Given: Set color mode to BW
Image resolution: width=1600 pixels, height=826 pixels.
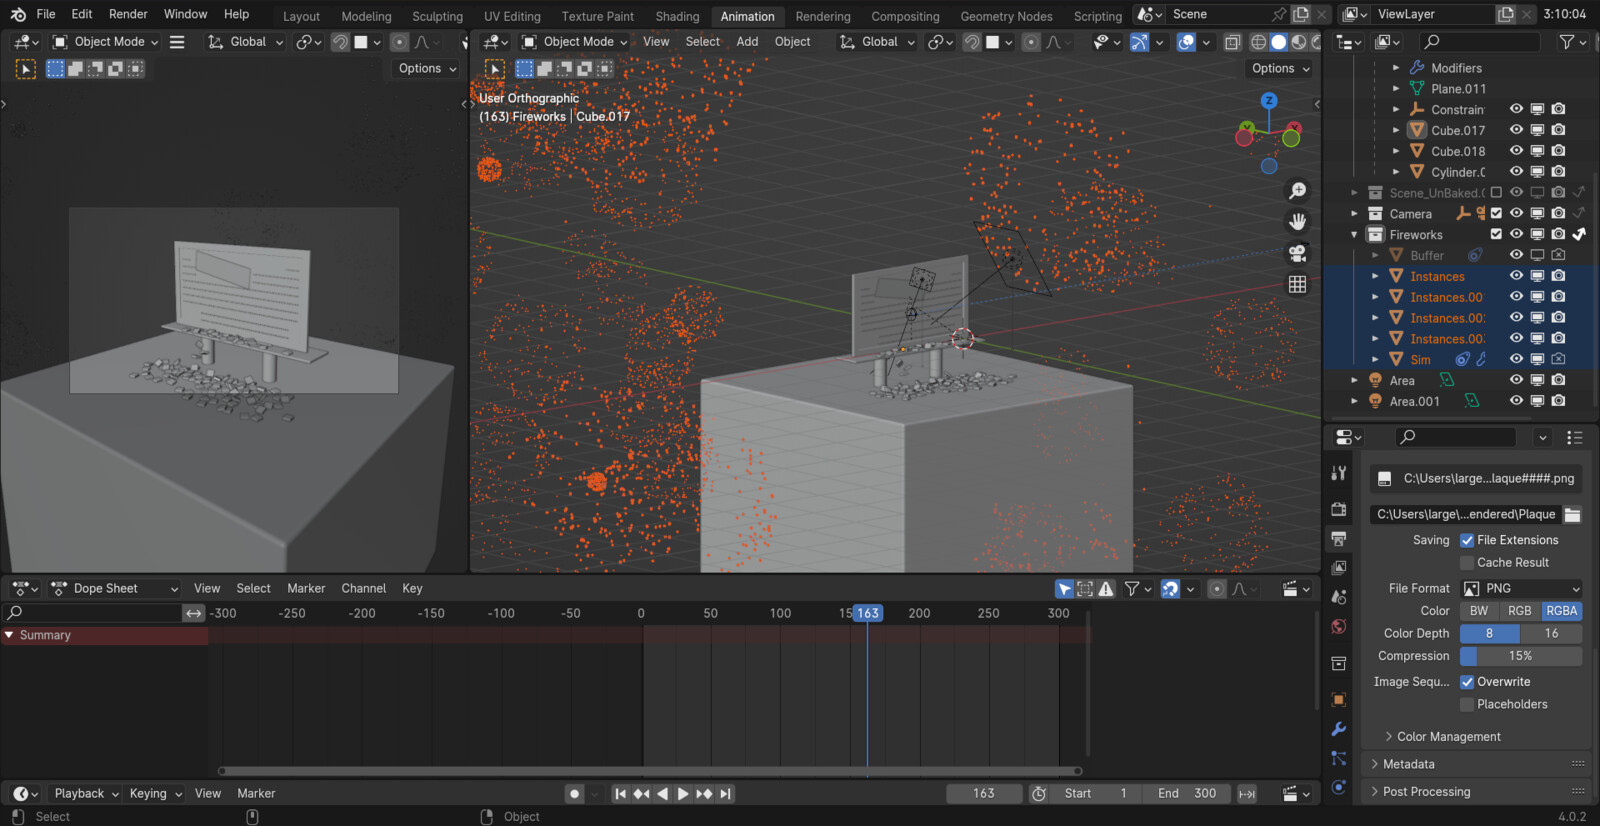Looking at the screenshot, I should (x=1479, y=611).
